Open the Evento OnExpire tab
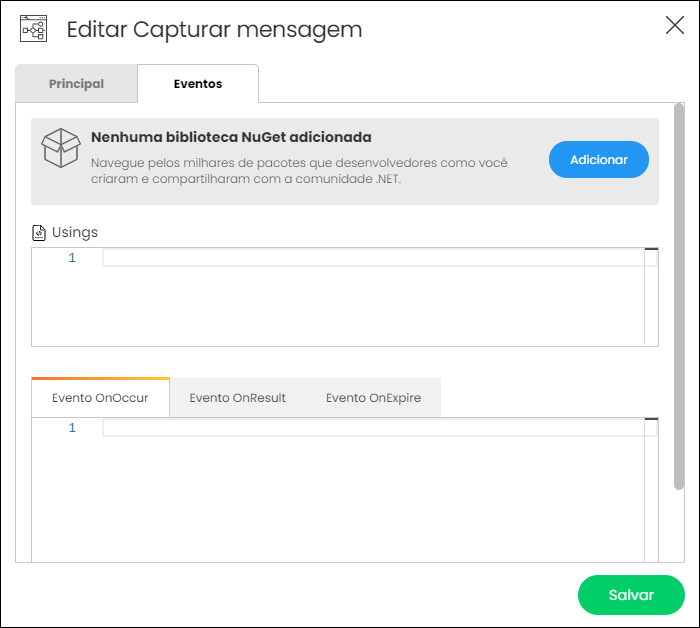The image size is (700, 628). [x=373, y=398]
